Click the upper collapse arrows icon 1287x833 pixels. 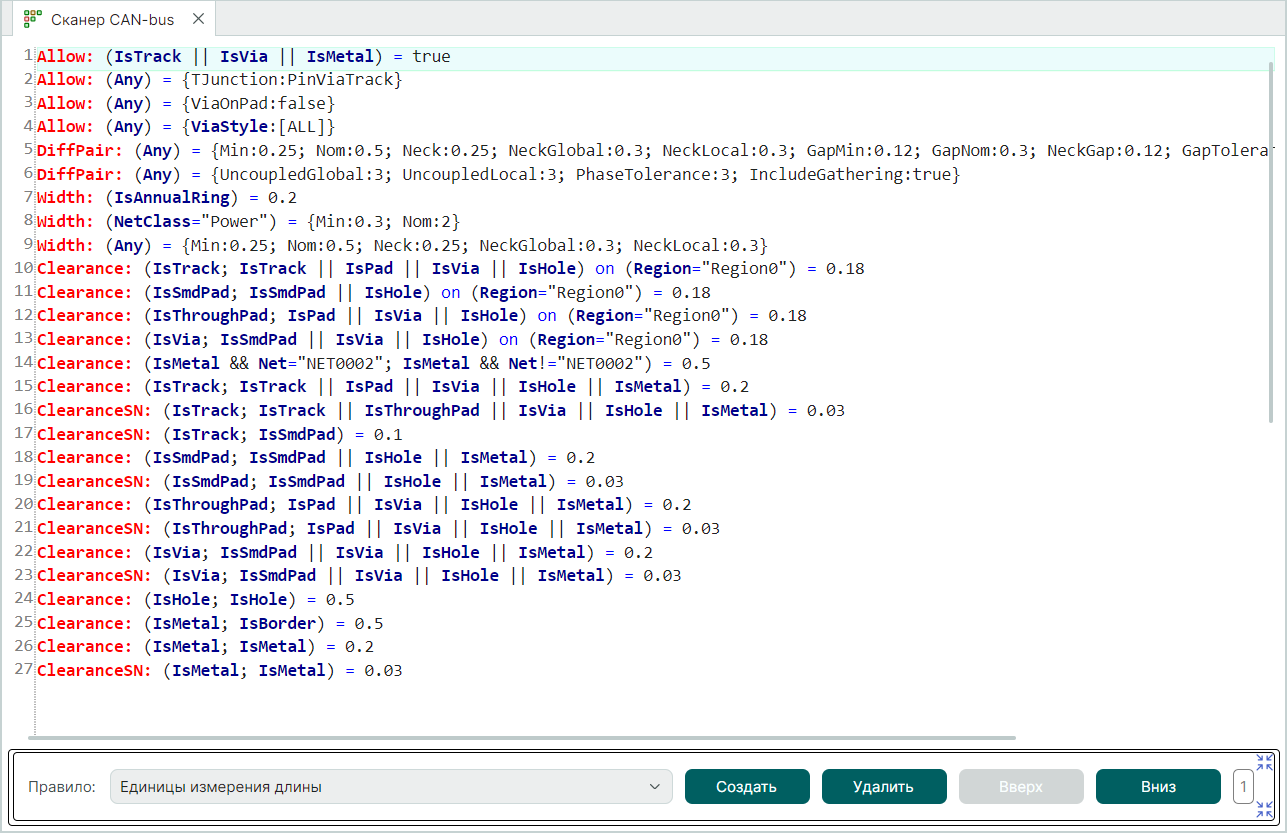click(1265, 762)
